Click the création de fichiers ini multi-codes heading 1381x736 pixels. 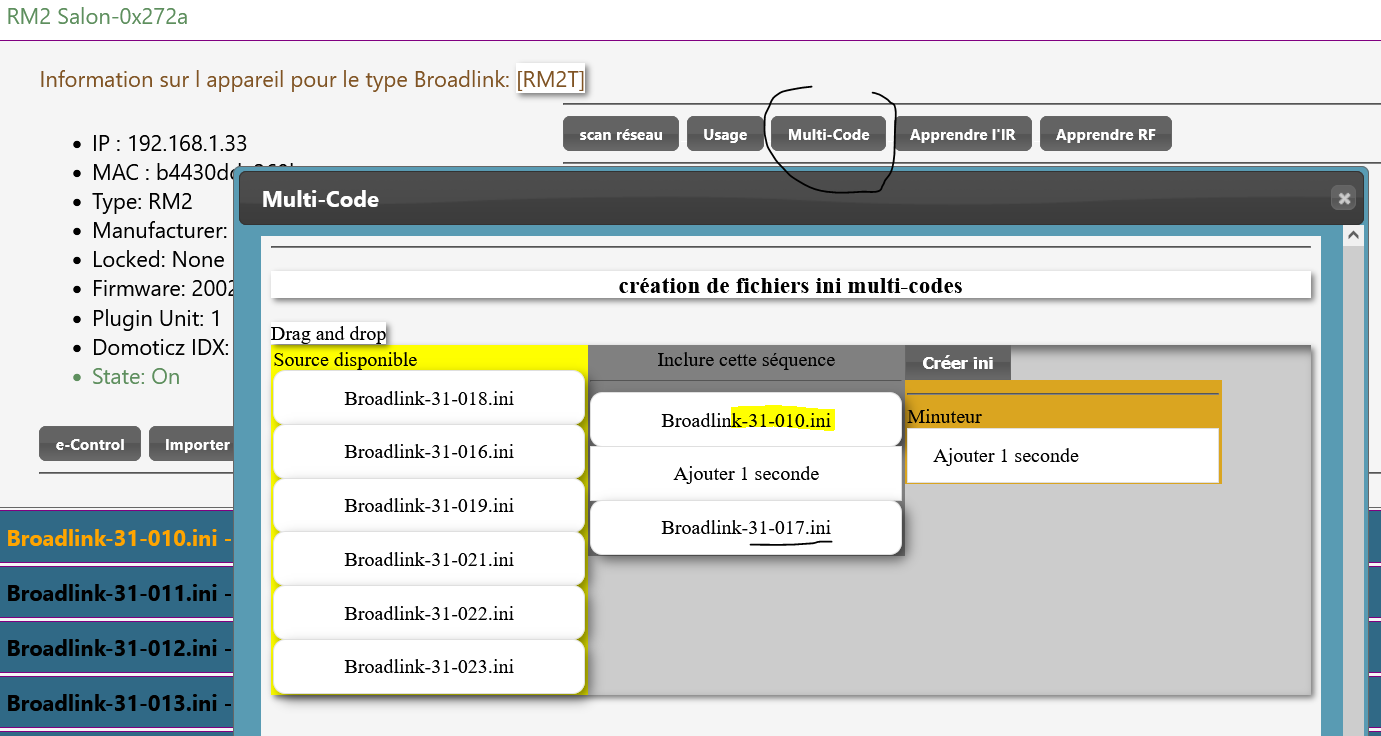[790, 286]
